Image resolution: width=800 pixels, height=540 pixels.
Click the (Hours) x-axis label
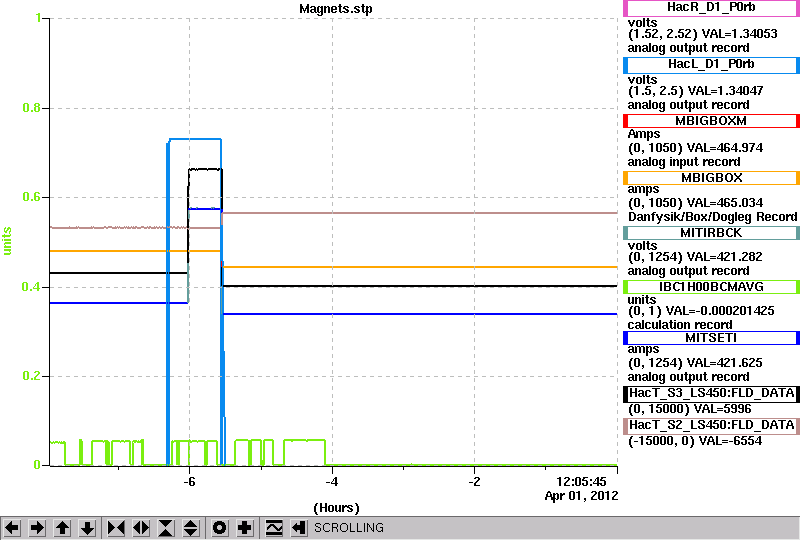(x=336, y=508)
